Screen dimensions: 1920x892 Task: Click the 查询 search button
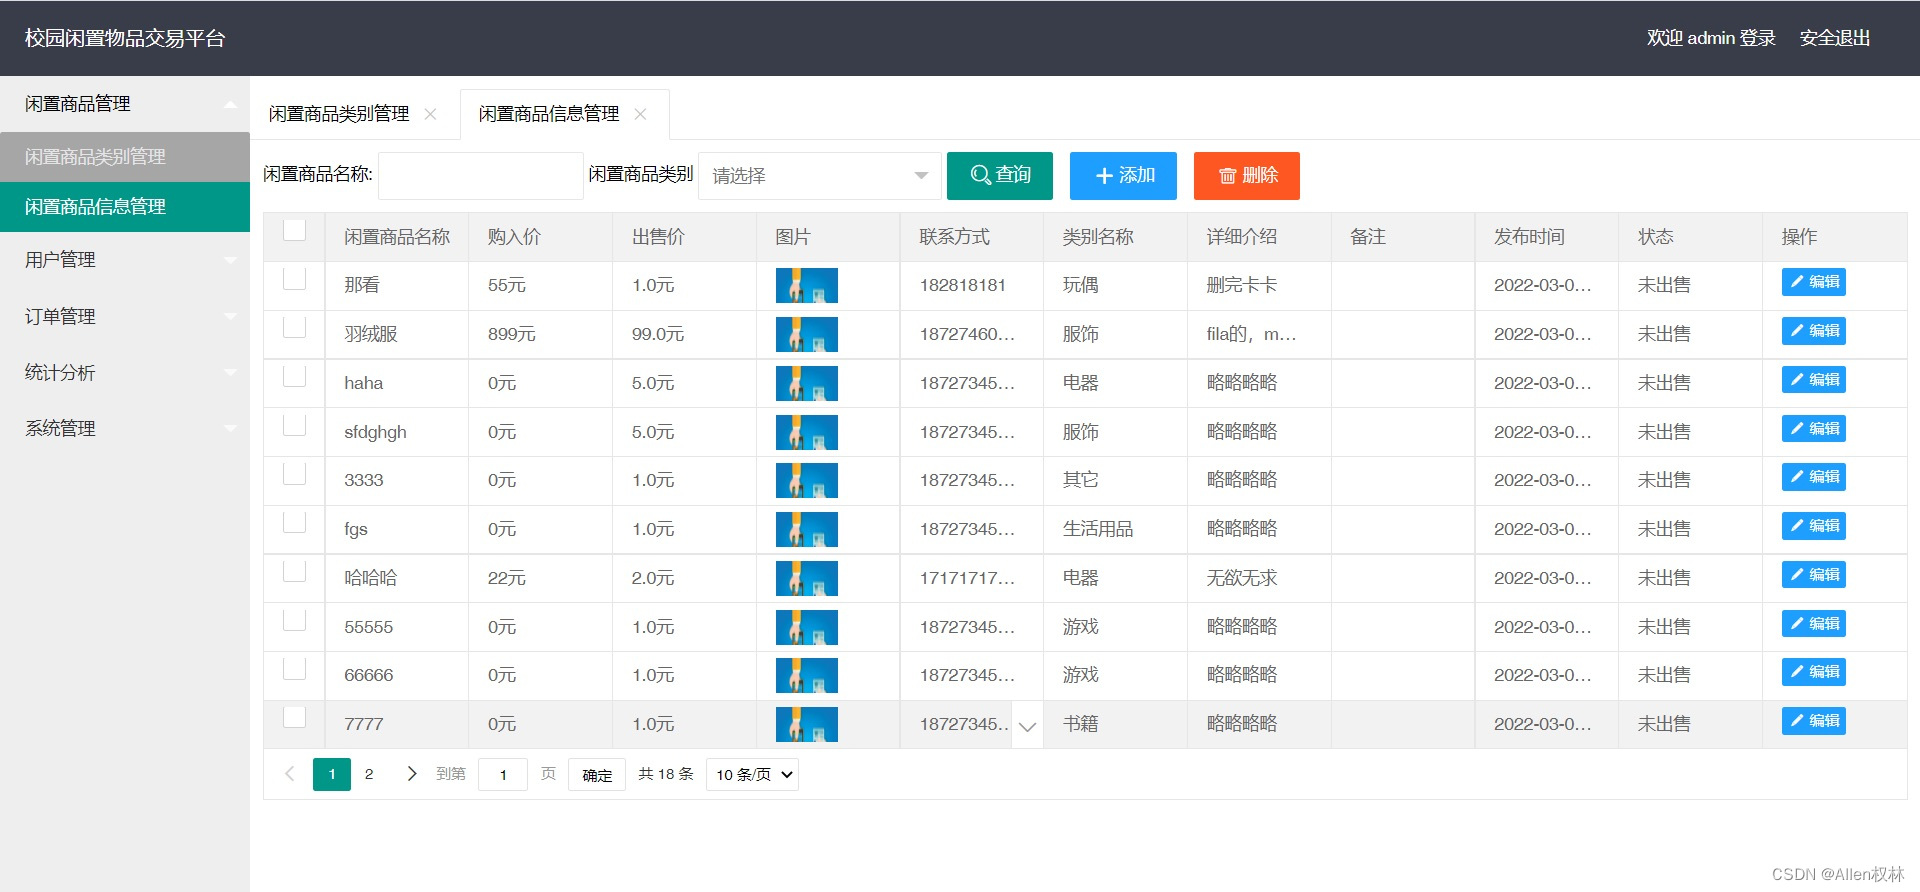pos(1000,176)
